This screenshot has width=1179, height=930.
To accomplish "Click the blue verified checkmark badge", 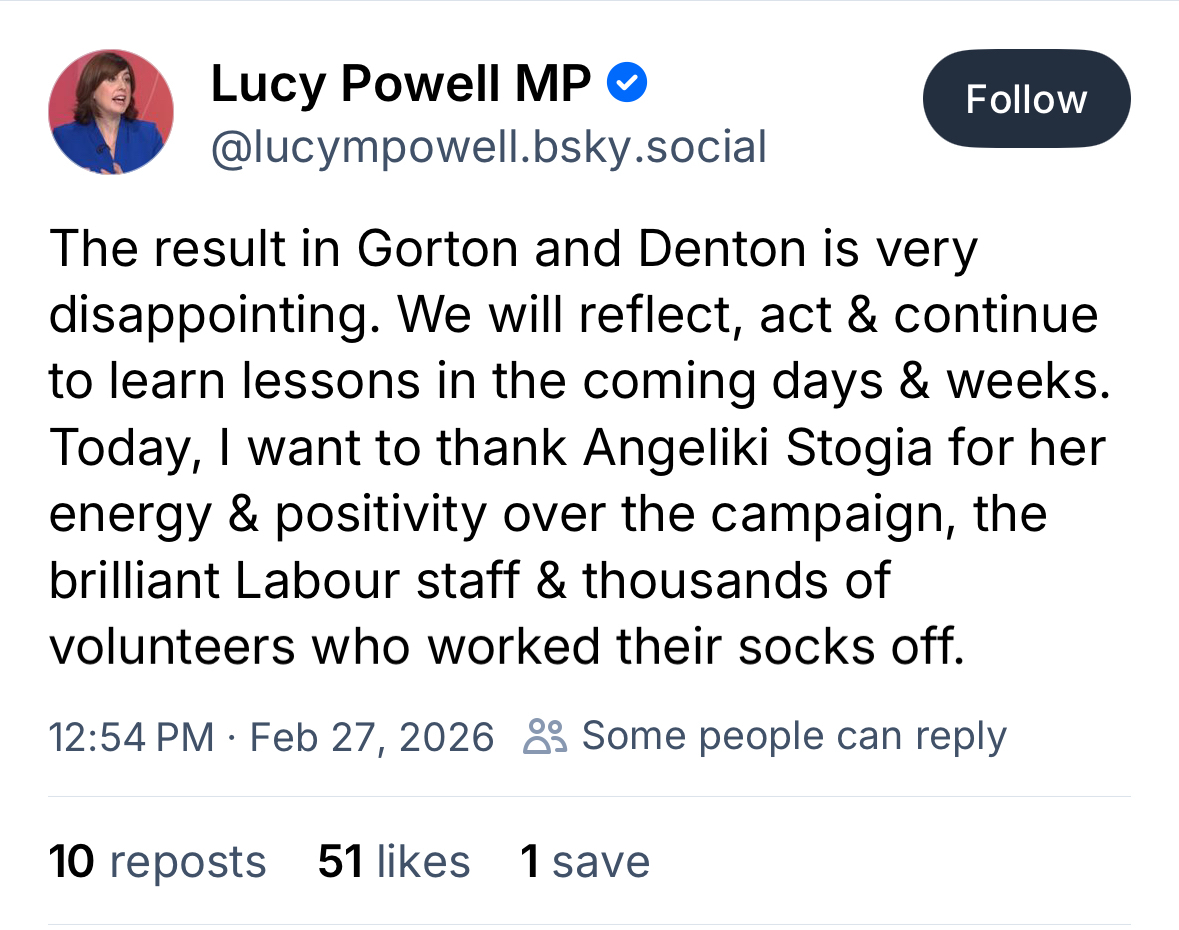I will (628, 85).
